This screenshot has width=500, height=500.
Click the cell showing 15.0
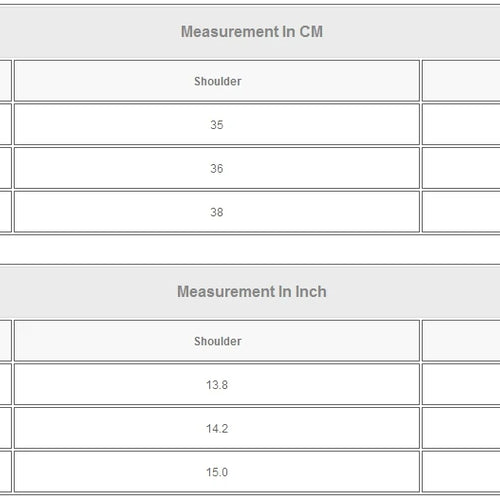point(217,472)
